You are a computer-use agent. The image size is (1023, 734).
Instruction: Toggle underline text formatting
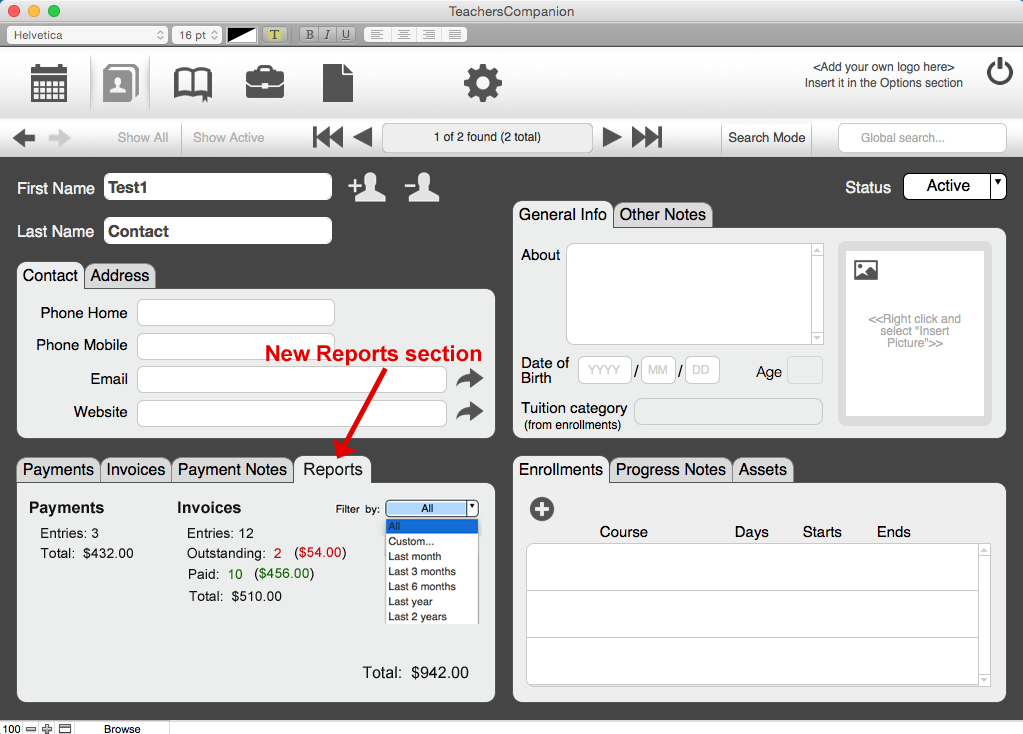(x=345, y=35)
